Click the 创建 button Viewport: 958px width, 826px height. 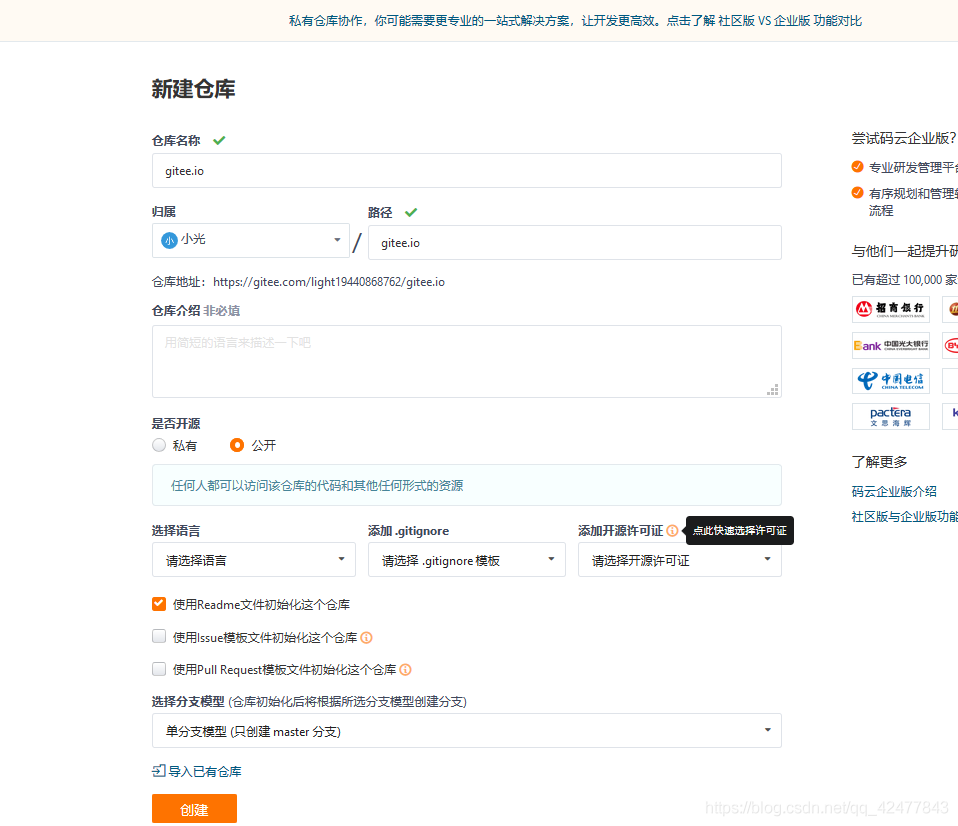click(194, 808)
